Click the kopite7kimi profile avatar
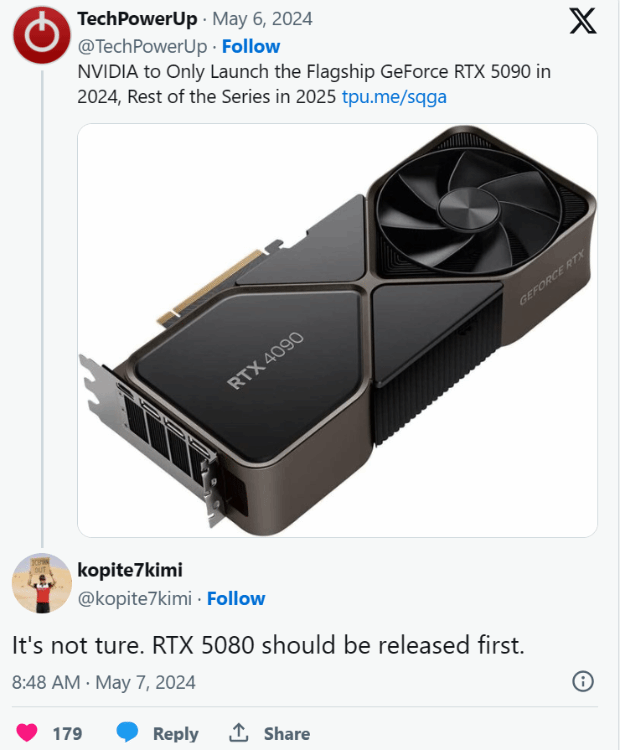This screenshot has width=620, height=750. point(41,582)
